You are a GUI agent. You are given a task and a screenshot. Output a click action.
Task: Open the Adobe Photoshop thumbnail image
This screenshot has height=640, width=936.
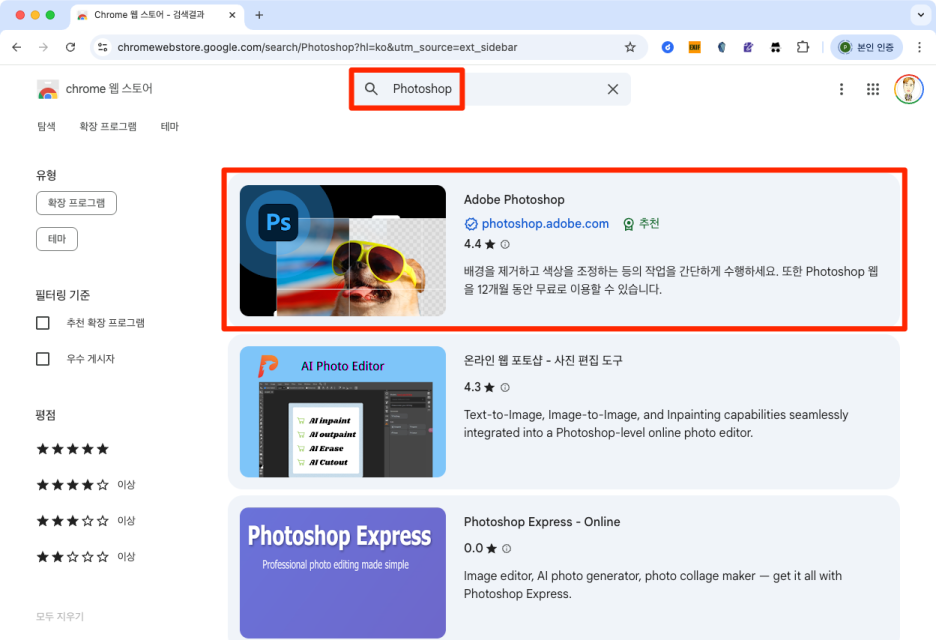[343, 251]
